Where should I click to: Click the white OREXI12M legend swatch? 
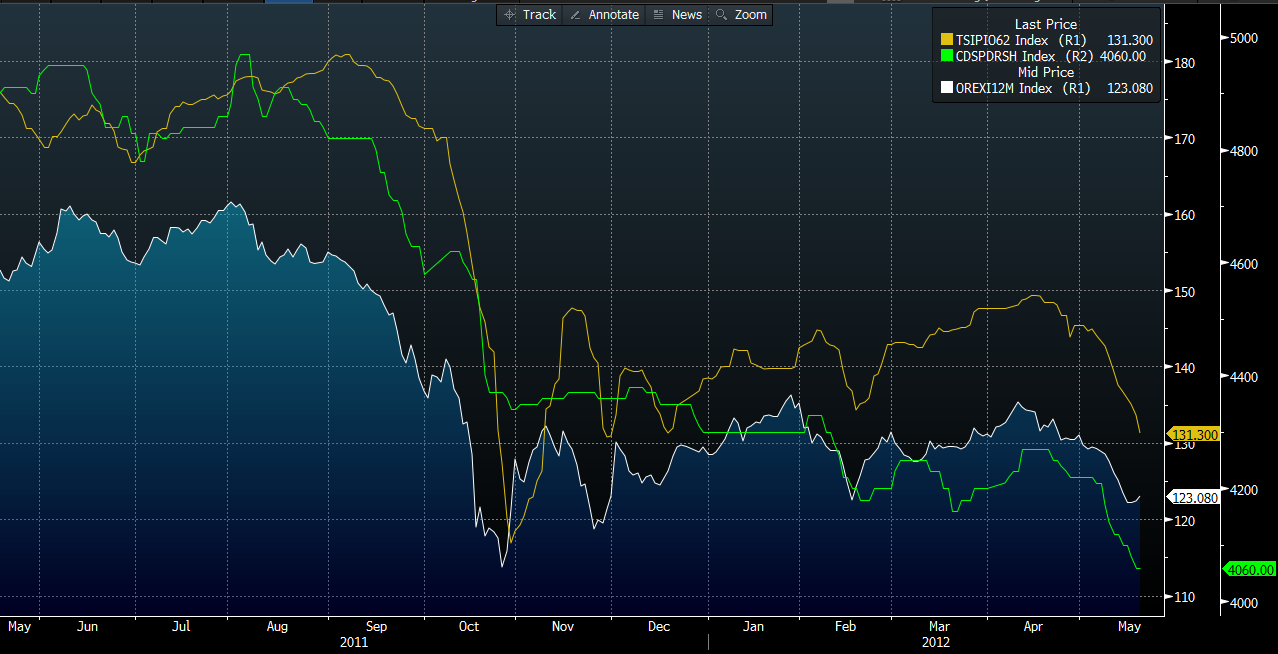tap(947, 88)
